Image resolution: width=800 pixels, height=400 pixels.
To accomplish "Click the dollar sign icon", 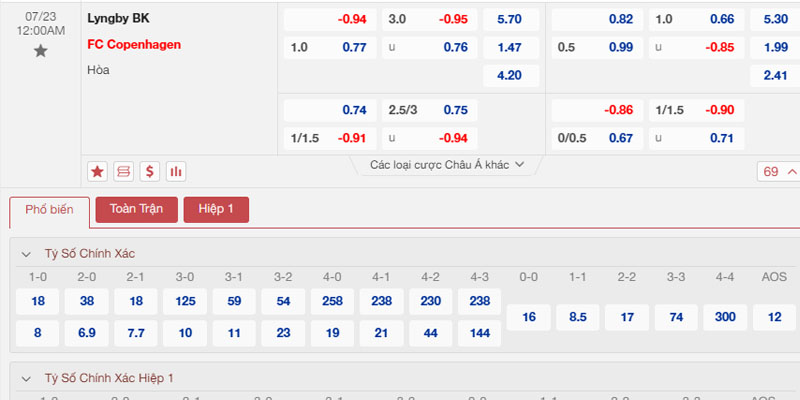I will [x=149, y=171].
